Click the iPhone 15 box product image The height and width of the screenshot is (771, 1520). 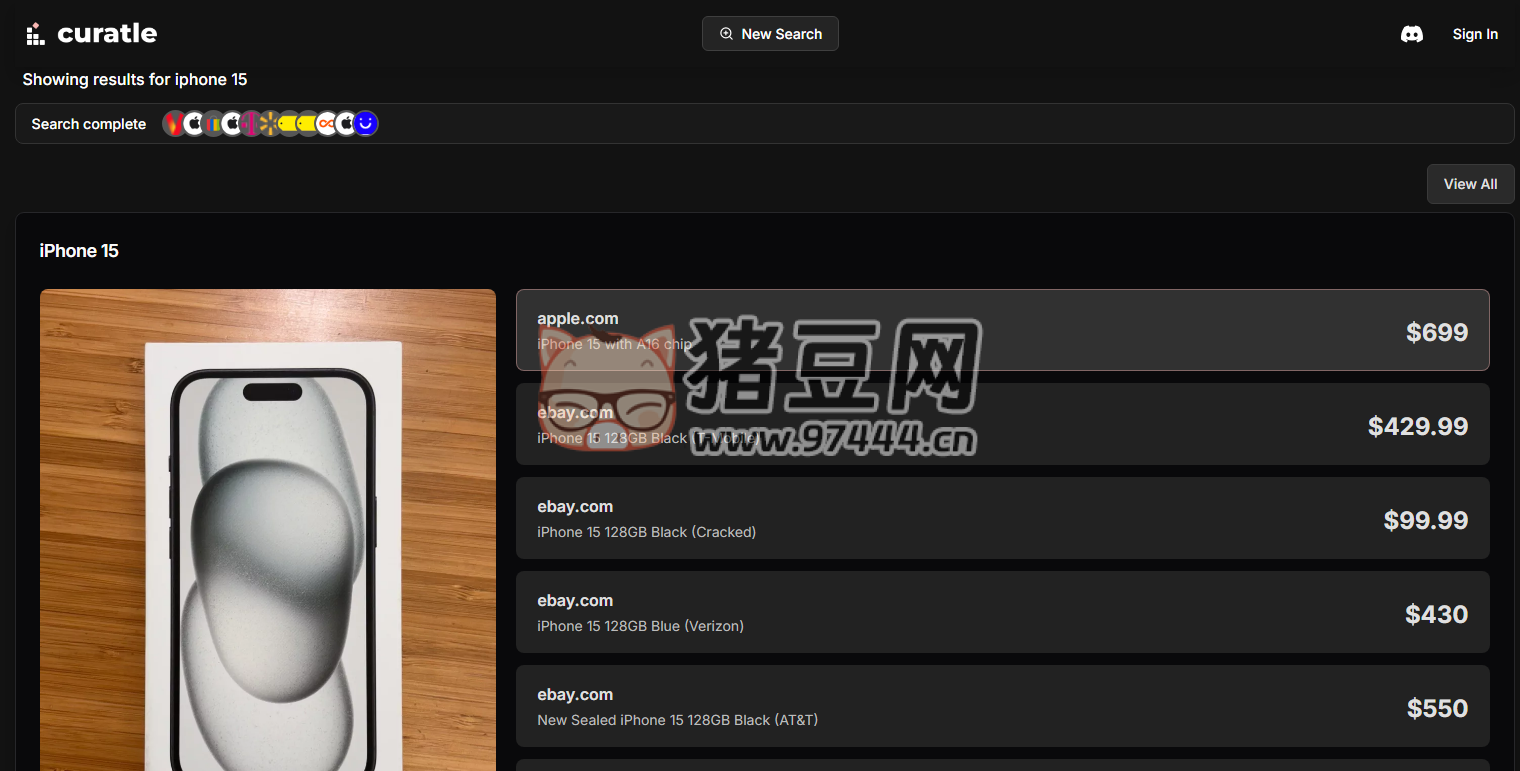coord(268,530)
